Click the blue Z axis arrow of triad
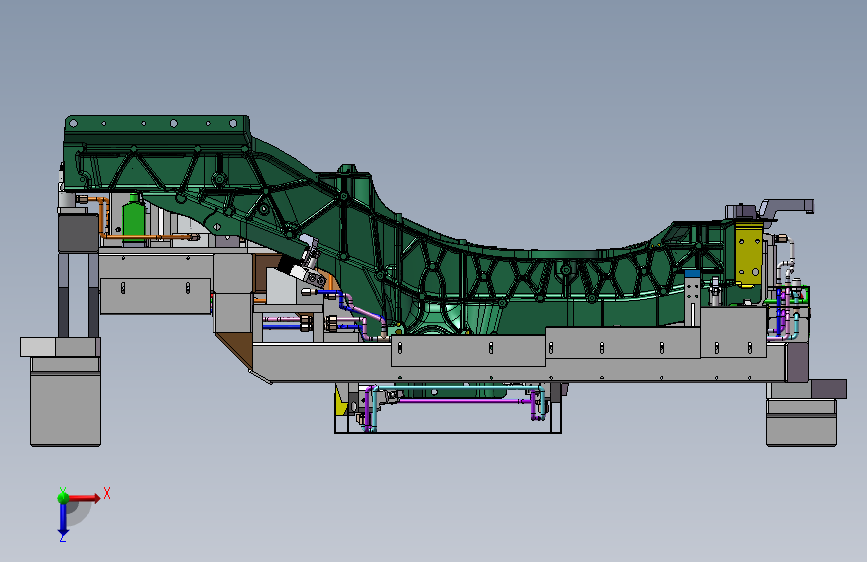Viewport: 867px width, 562px height. 63,520
